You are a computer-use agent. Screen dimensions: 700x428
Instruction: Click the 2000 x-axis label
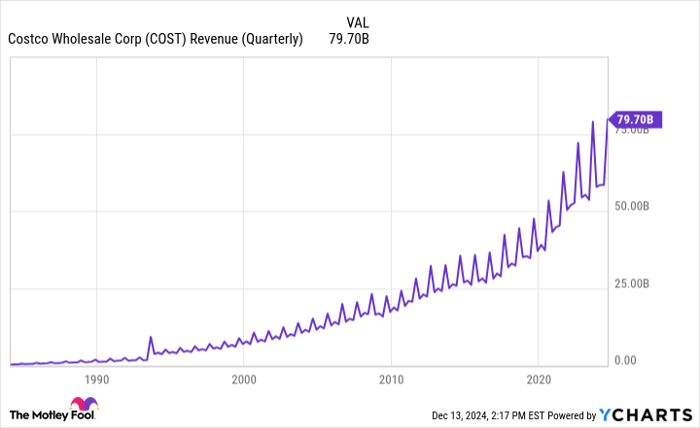(x=244, y=380)
